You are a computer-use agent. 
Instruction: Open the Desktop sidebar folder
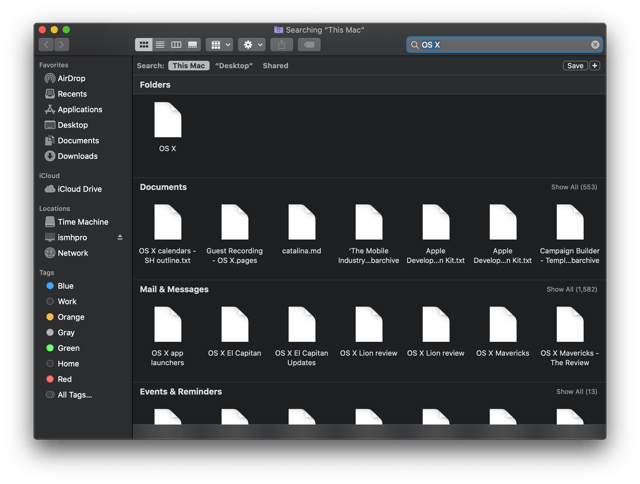[x=67, y=125]
